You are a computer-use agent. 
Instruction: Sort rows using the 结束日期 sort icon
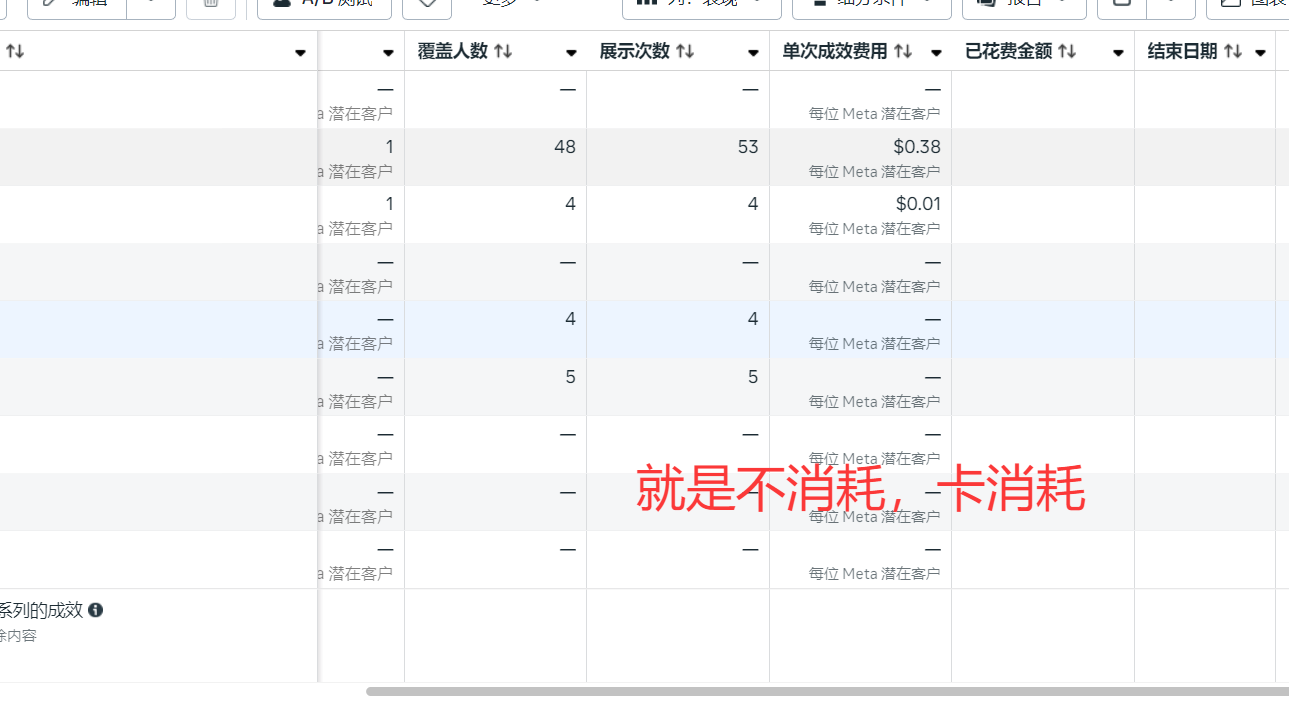click(x=1233, y=52)
